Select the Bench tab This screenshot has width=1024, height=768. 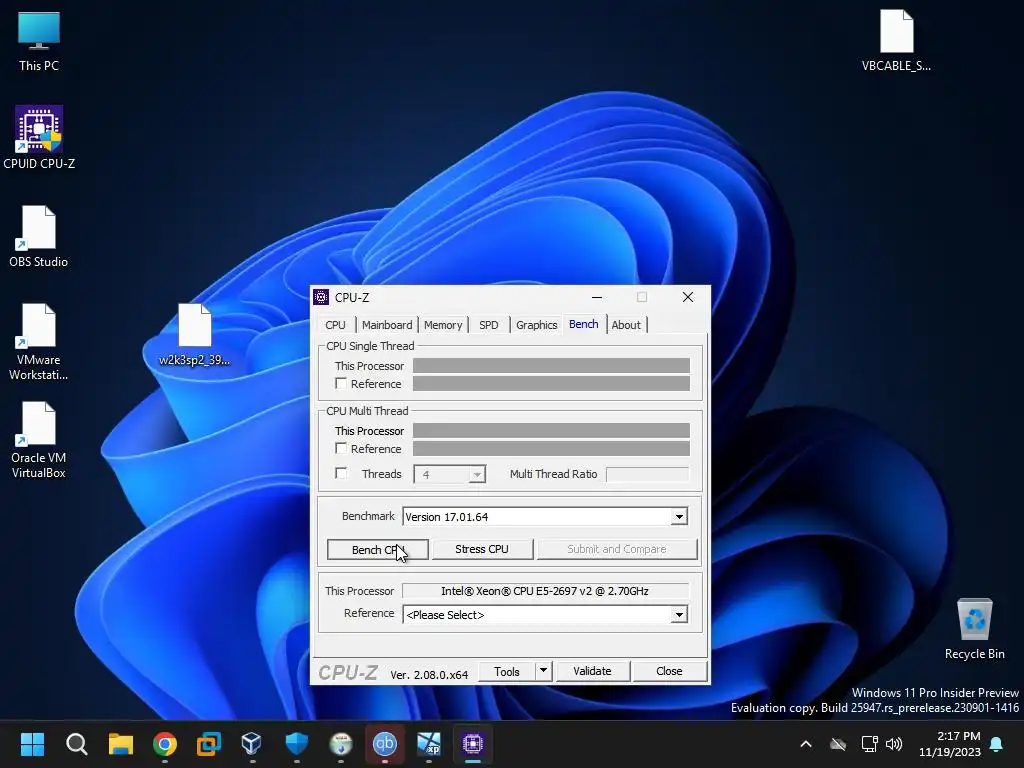[583, 324]
